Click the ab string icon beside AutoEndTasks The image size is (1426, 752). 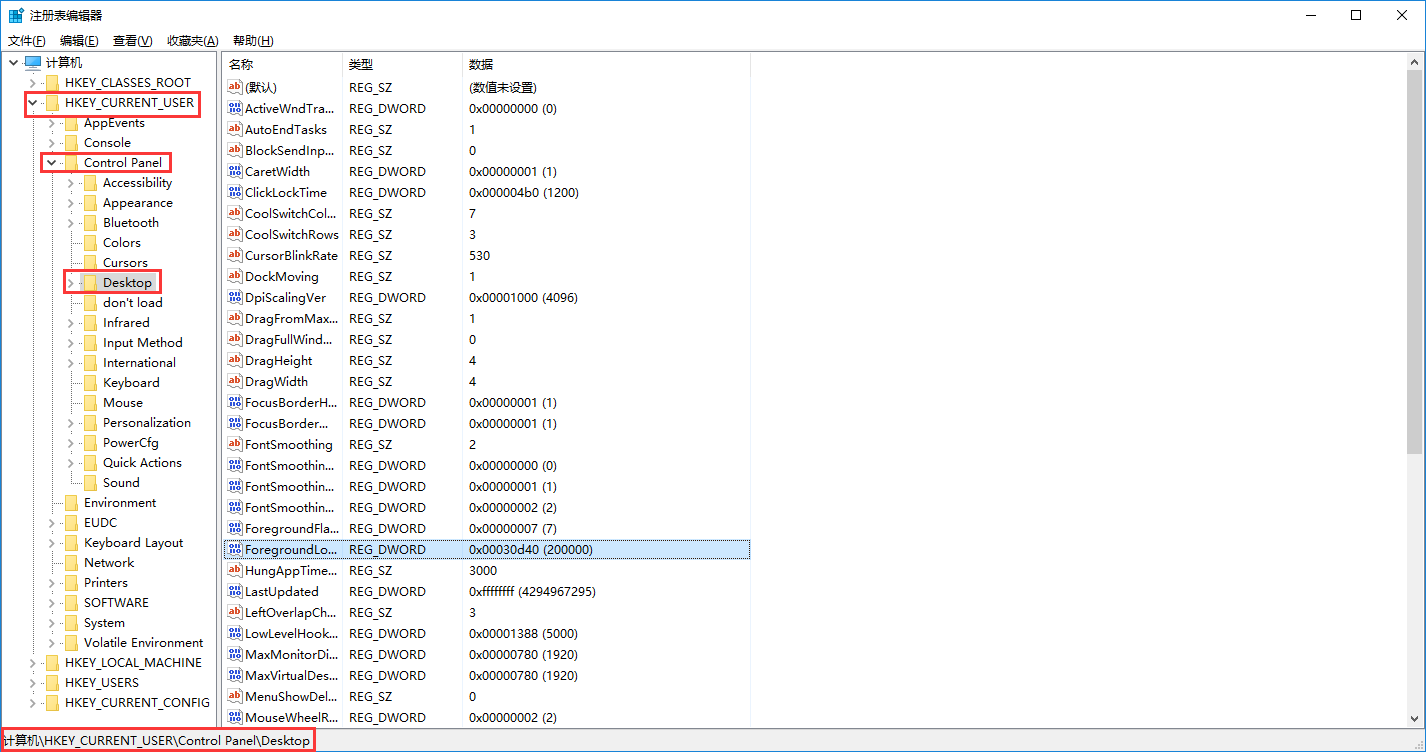click(234, 129)
